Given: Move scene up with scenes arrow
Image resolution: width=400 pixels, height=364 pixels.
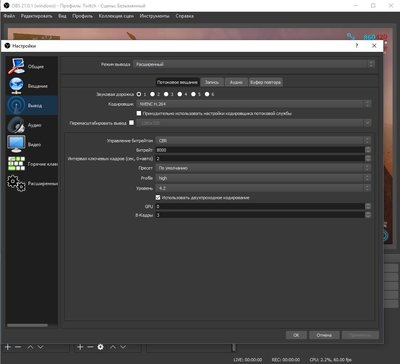Looking at the screenshot, I should coord(30,347).
